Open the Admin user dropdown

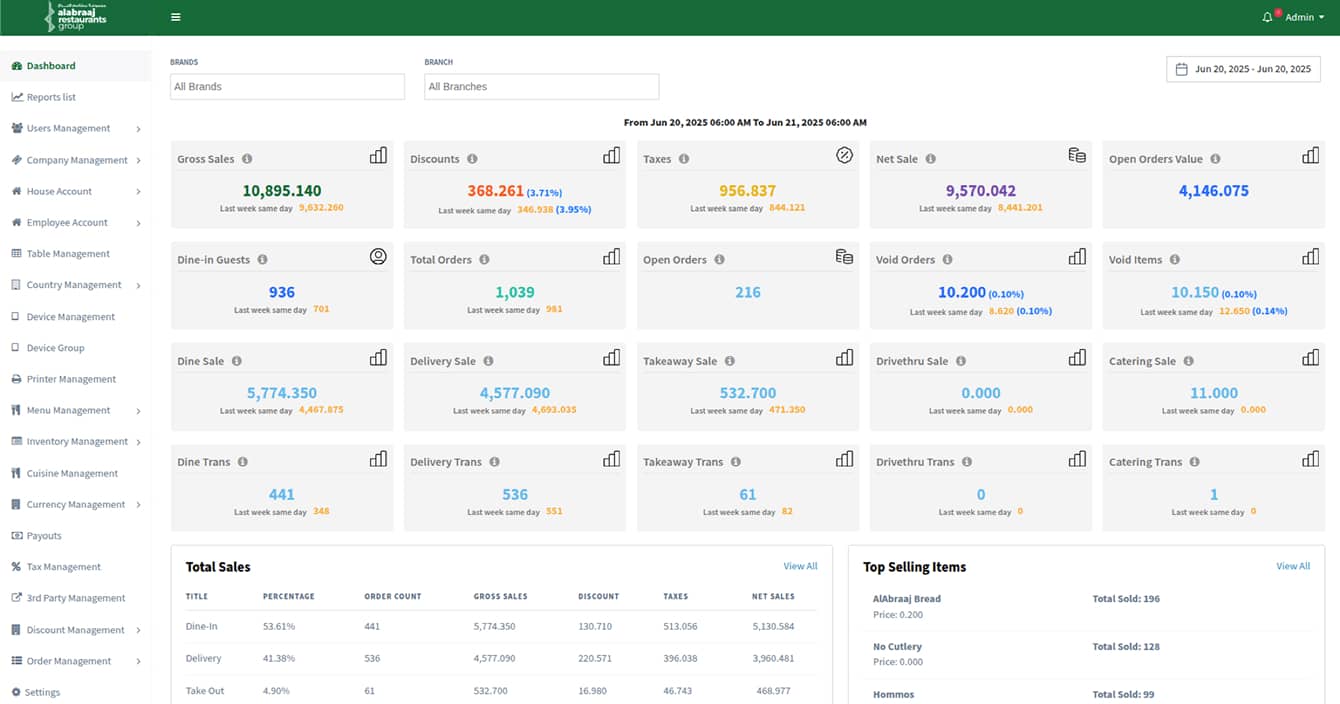point(1304,17)
